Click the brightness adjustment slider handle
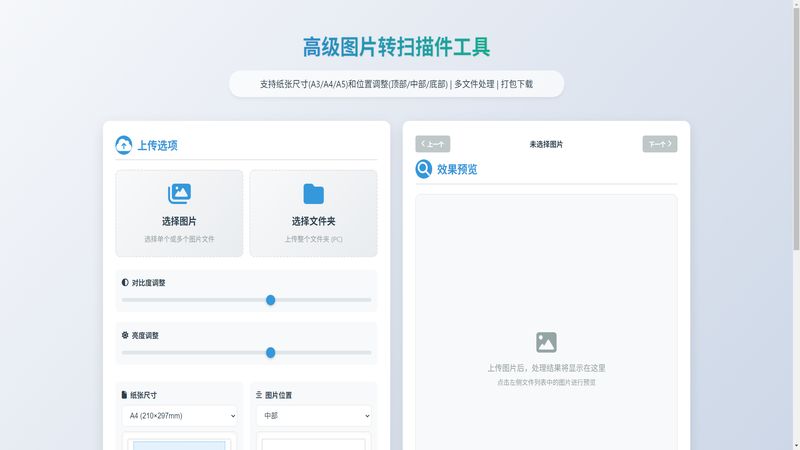The width and height of the screenshot is (800, 450). [x=270, y=352]
